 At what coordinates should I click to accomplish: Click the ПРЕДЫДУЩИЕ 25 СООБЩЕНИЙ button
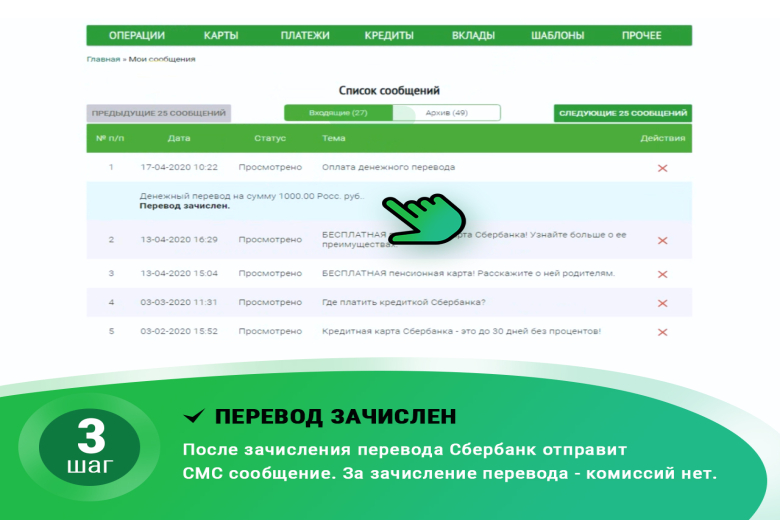click(x=159, y=114)
